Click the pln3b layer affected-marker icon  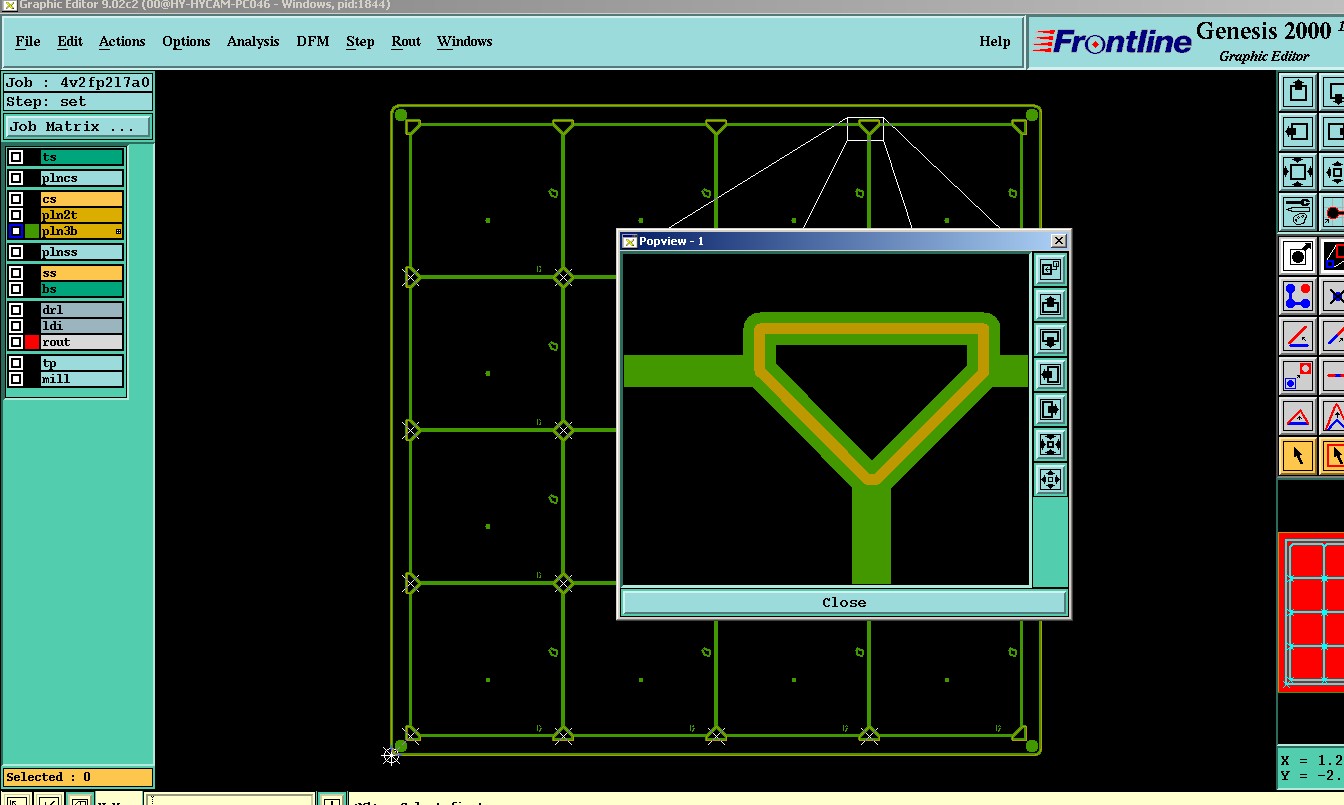click(x=118, y=231)
